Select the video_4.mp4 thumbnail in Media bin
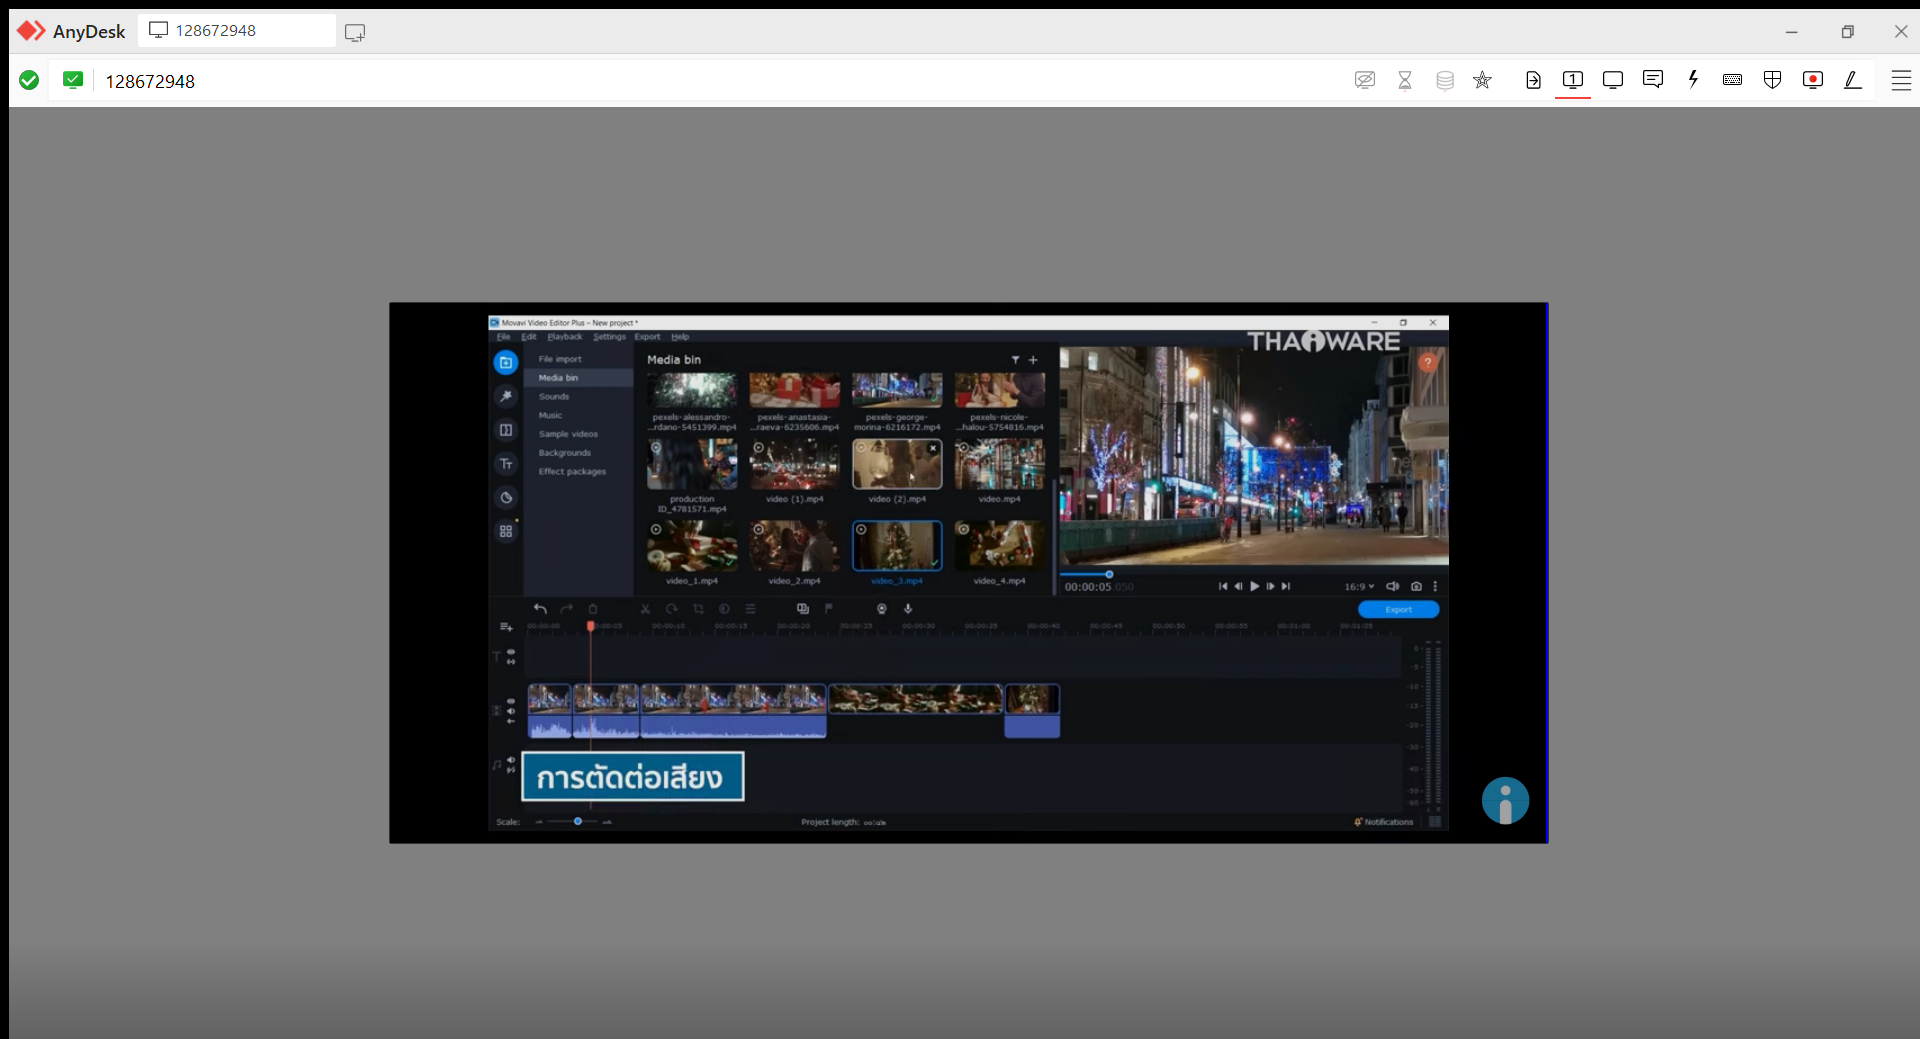Image resolution: width=1920 pixels, height=1039 pixels. tap(999, 545)
